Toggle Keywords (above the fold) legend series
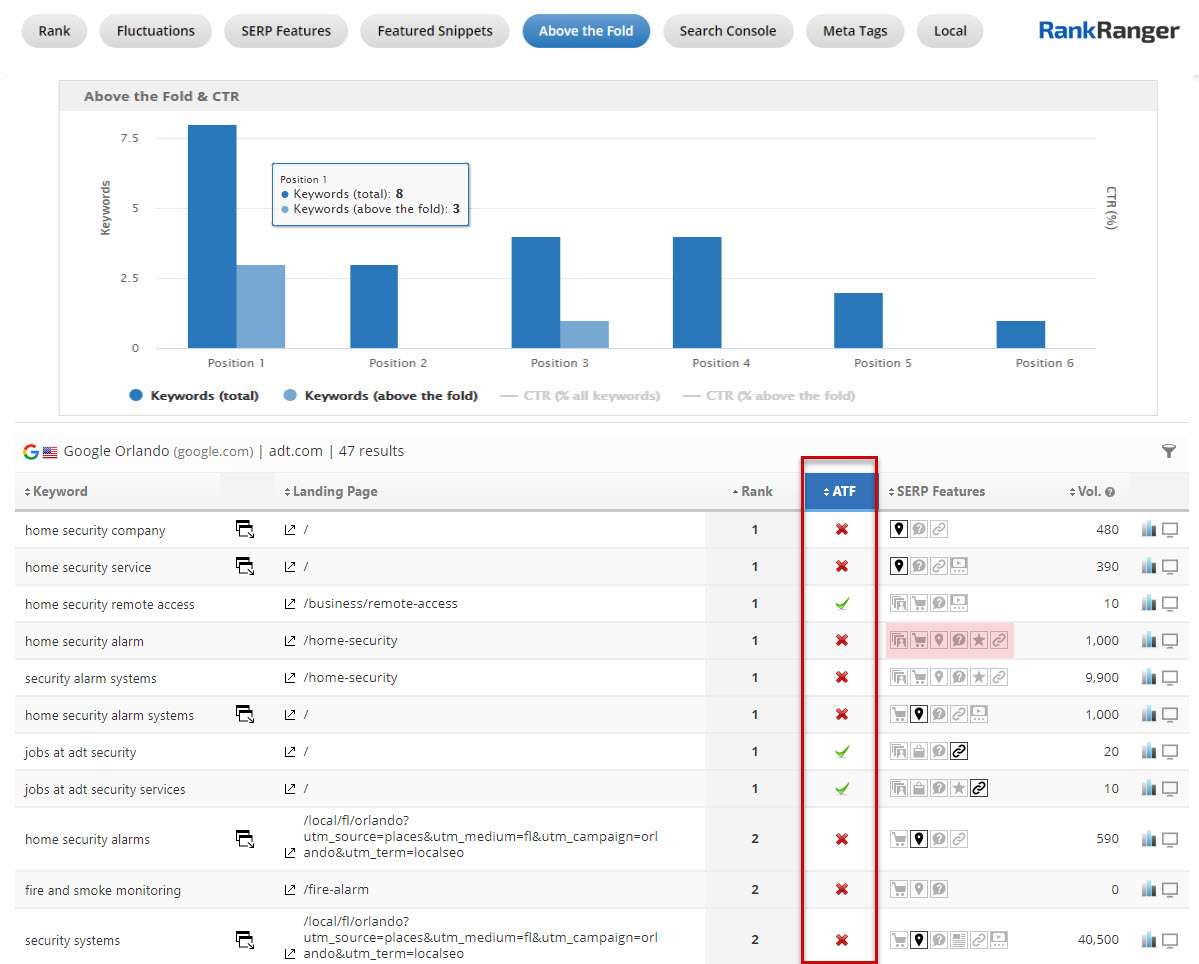 (x=381, y=396)
